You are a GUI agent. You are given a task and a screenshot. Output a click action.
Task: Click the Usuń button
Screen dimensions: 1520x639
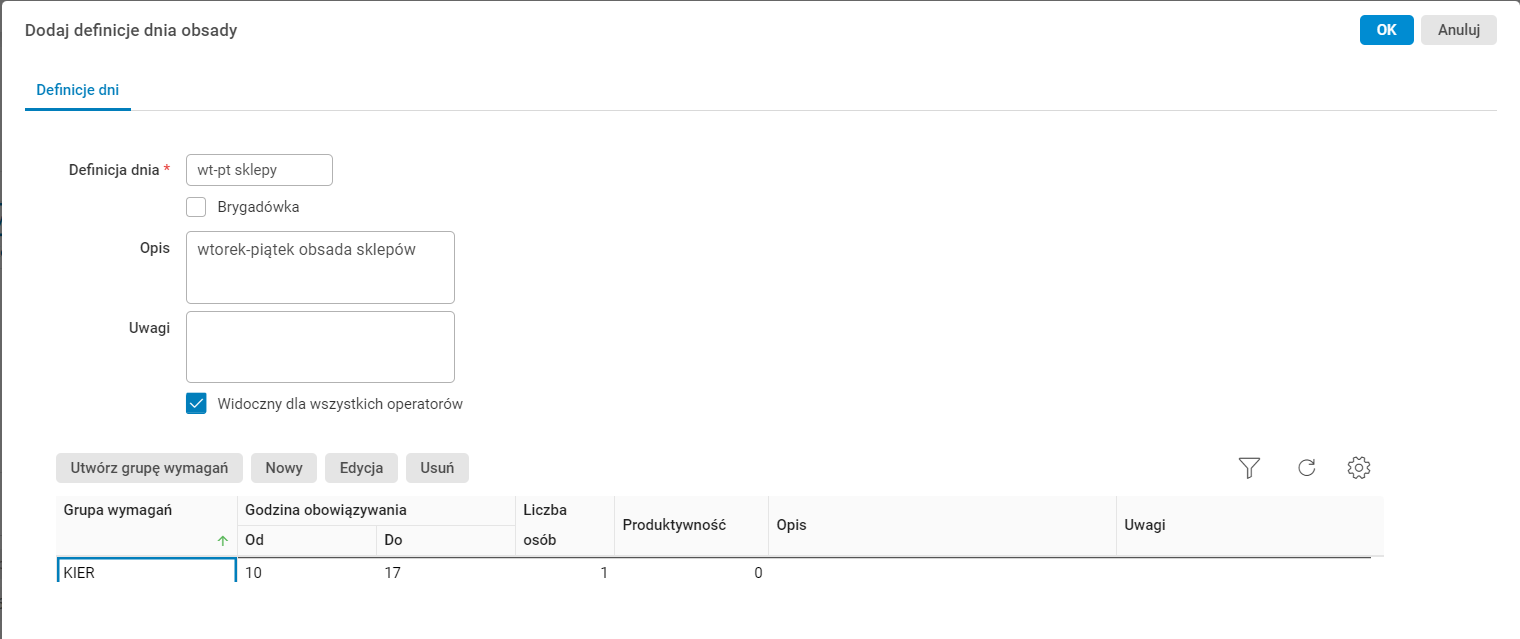point(437,468)
